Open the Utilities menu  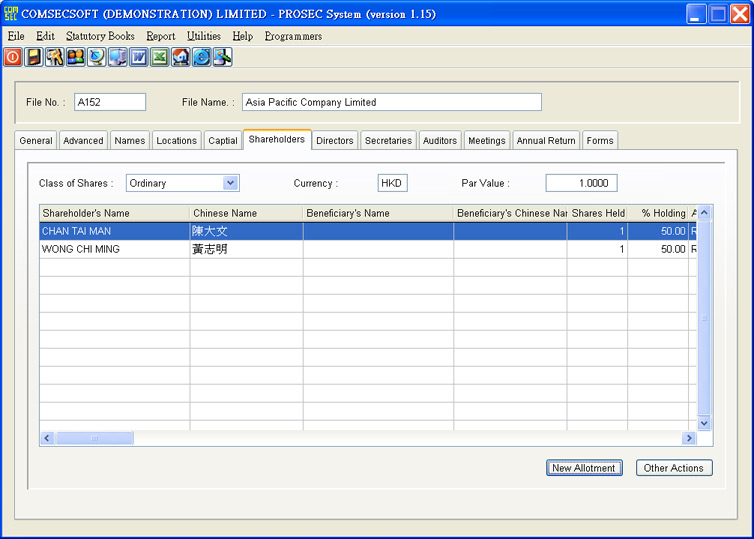coord(204,36)
